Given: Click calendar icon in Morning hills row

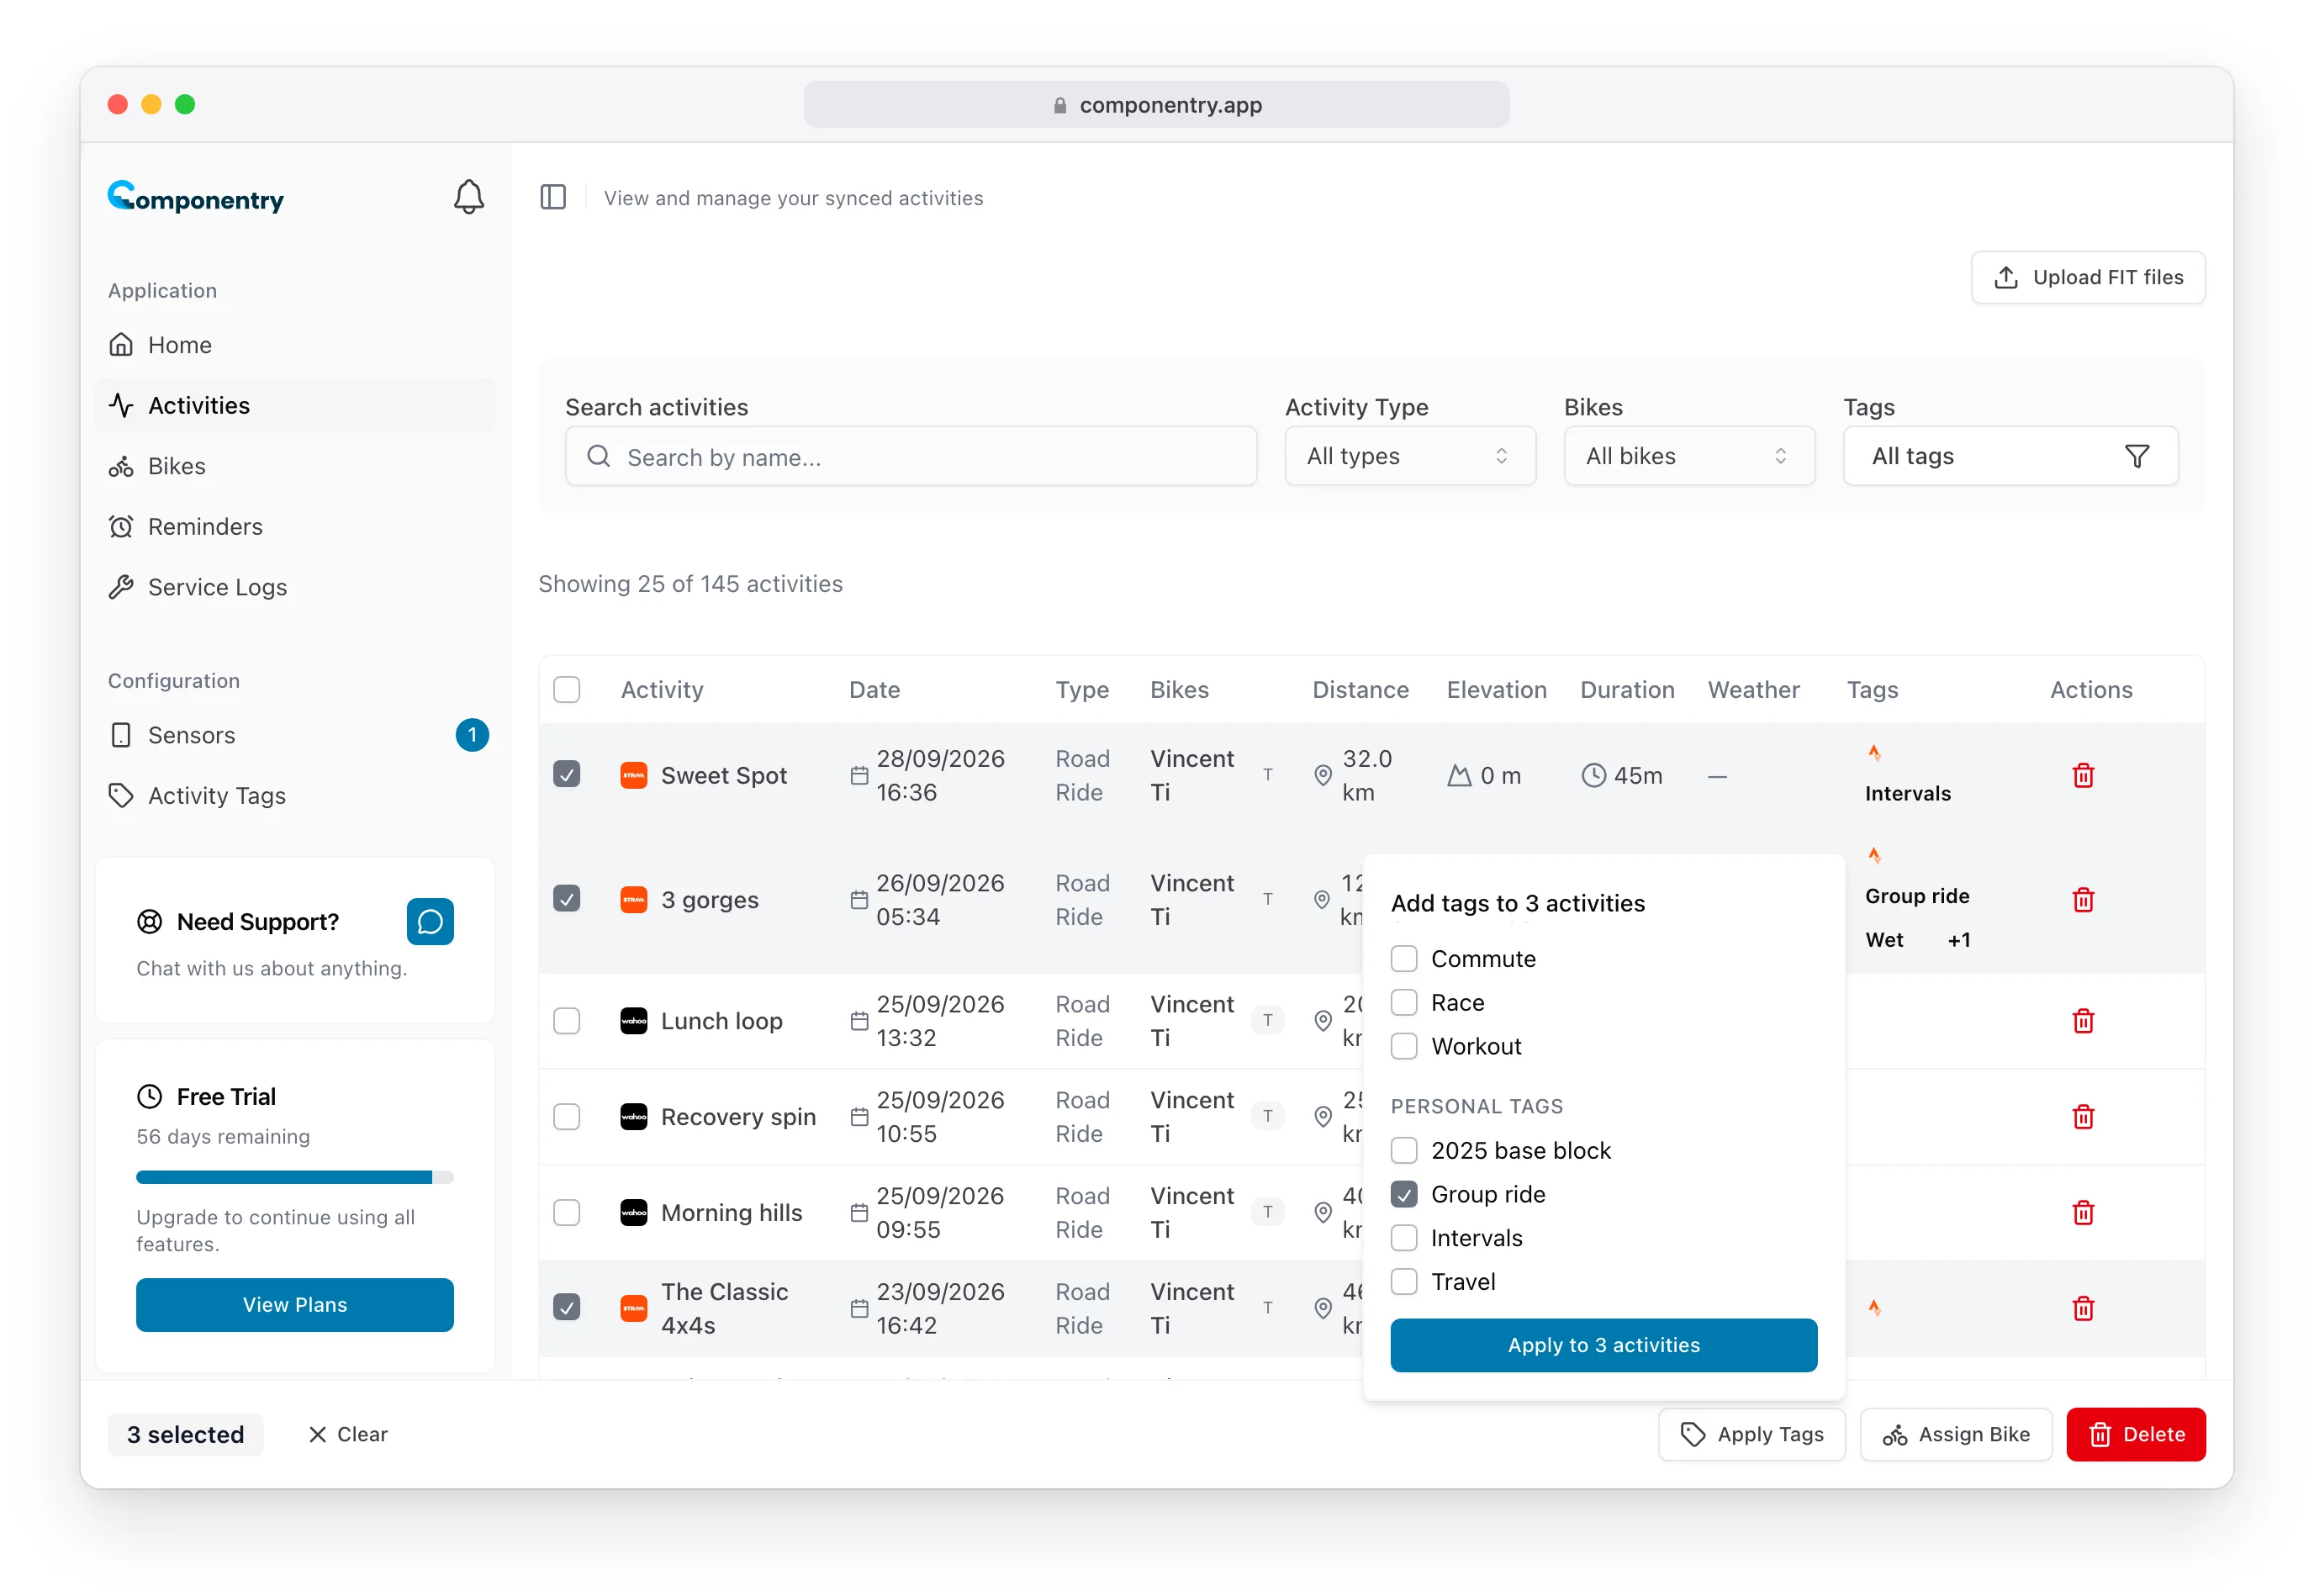Looking at the screenshot, I should [x=858, y=1212].
